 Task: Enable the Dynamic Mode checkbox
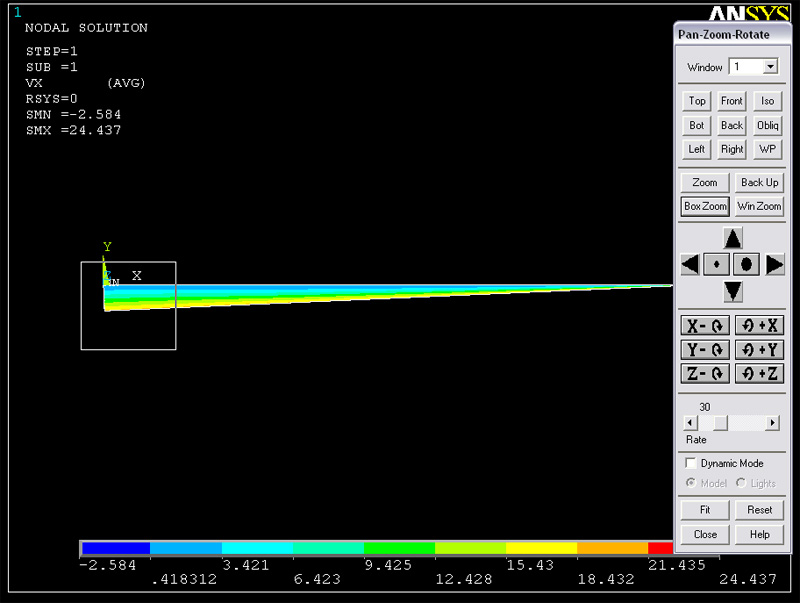[691, 463]
